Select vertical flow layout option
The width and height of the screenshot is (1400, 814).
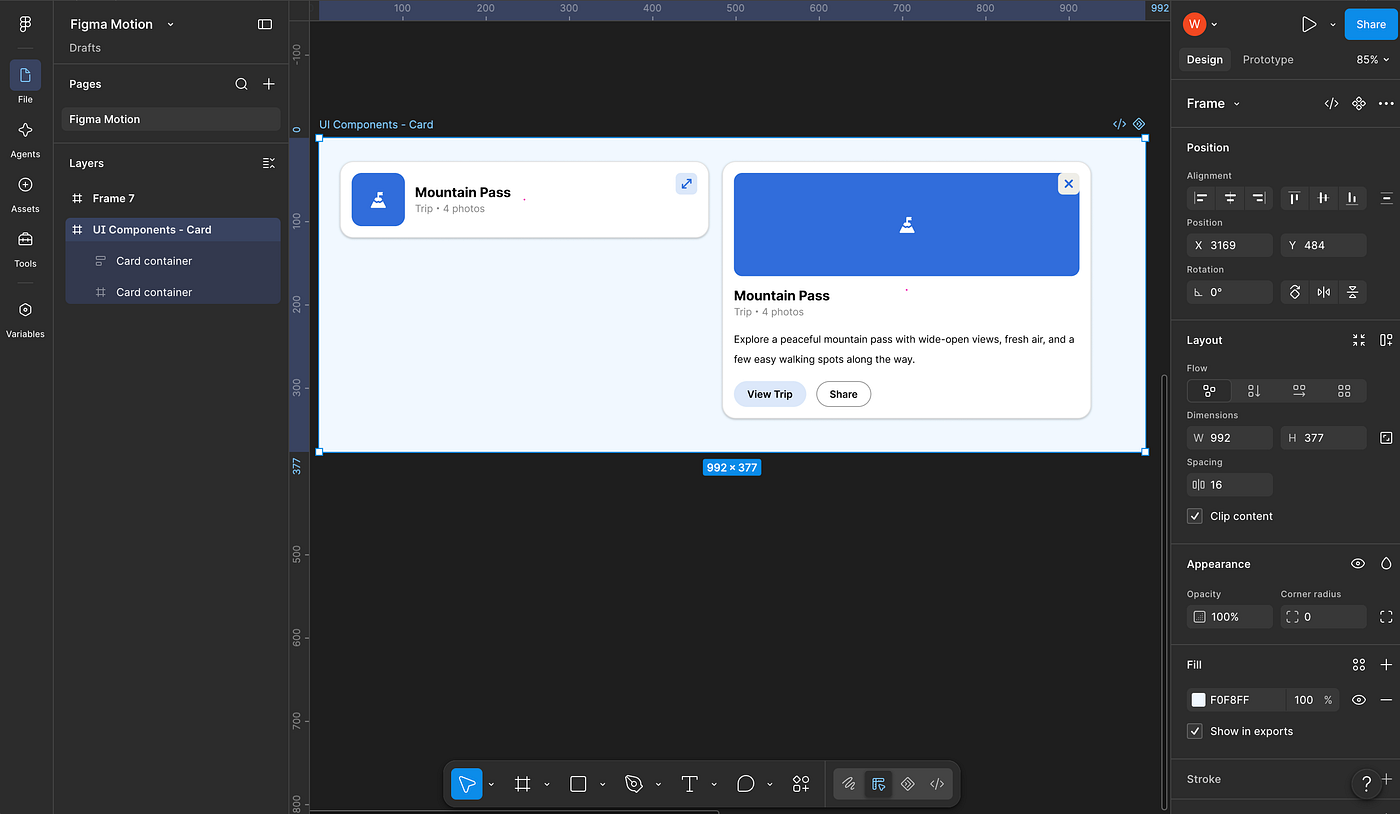[x=1254, y=391]
